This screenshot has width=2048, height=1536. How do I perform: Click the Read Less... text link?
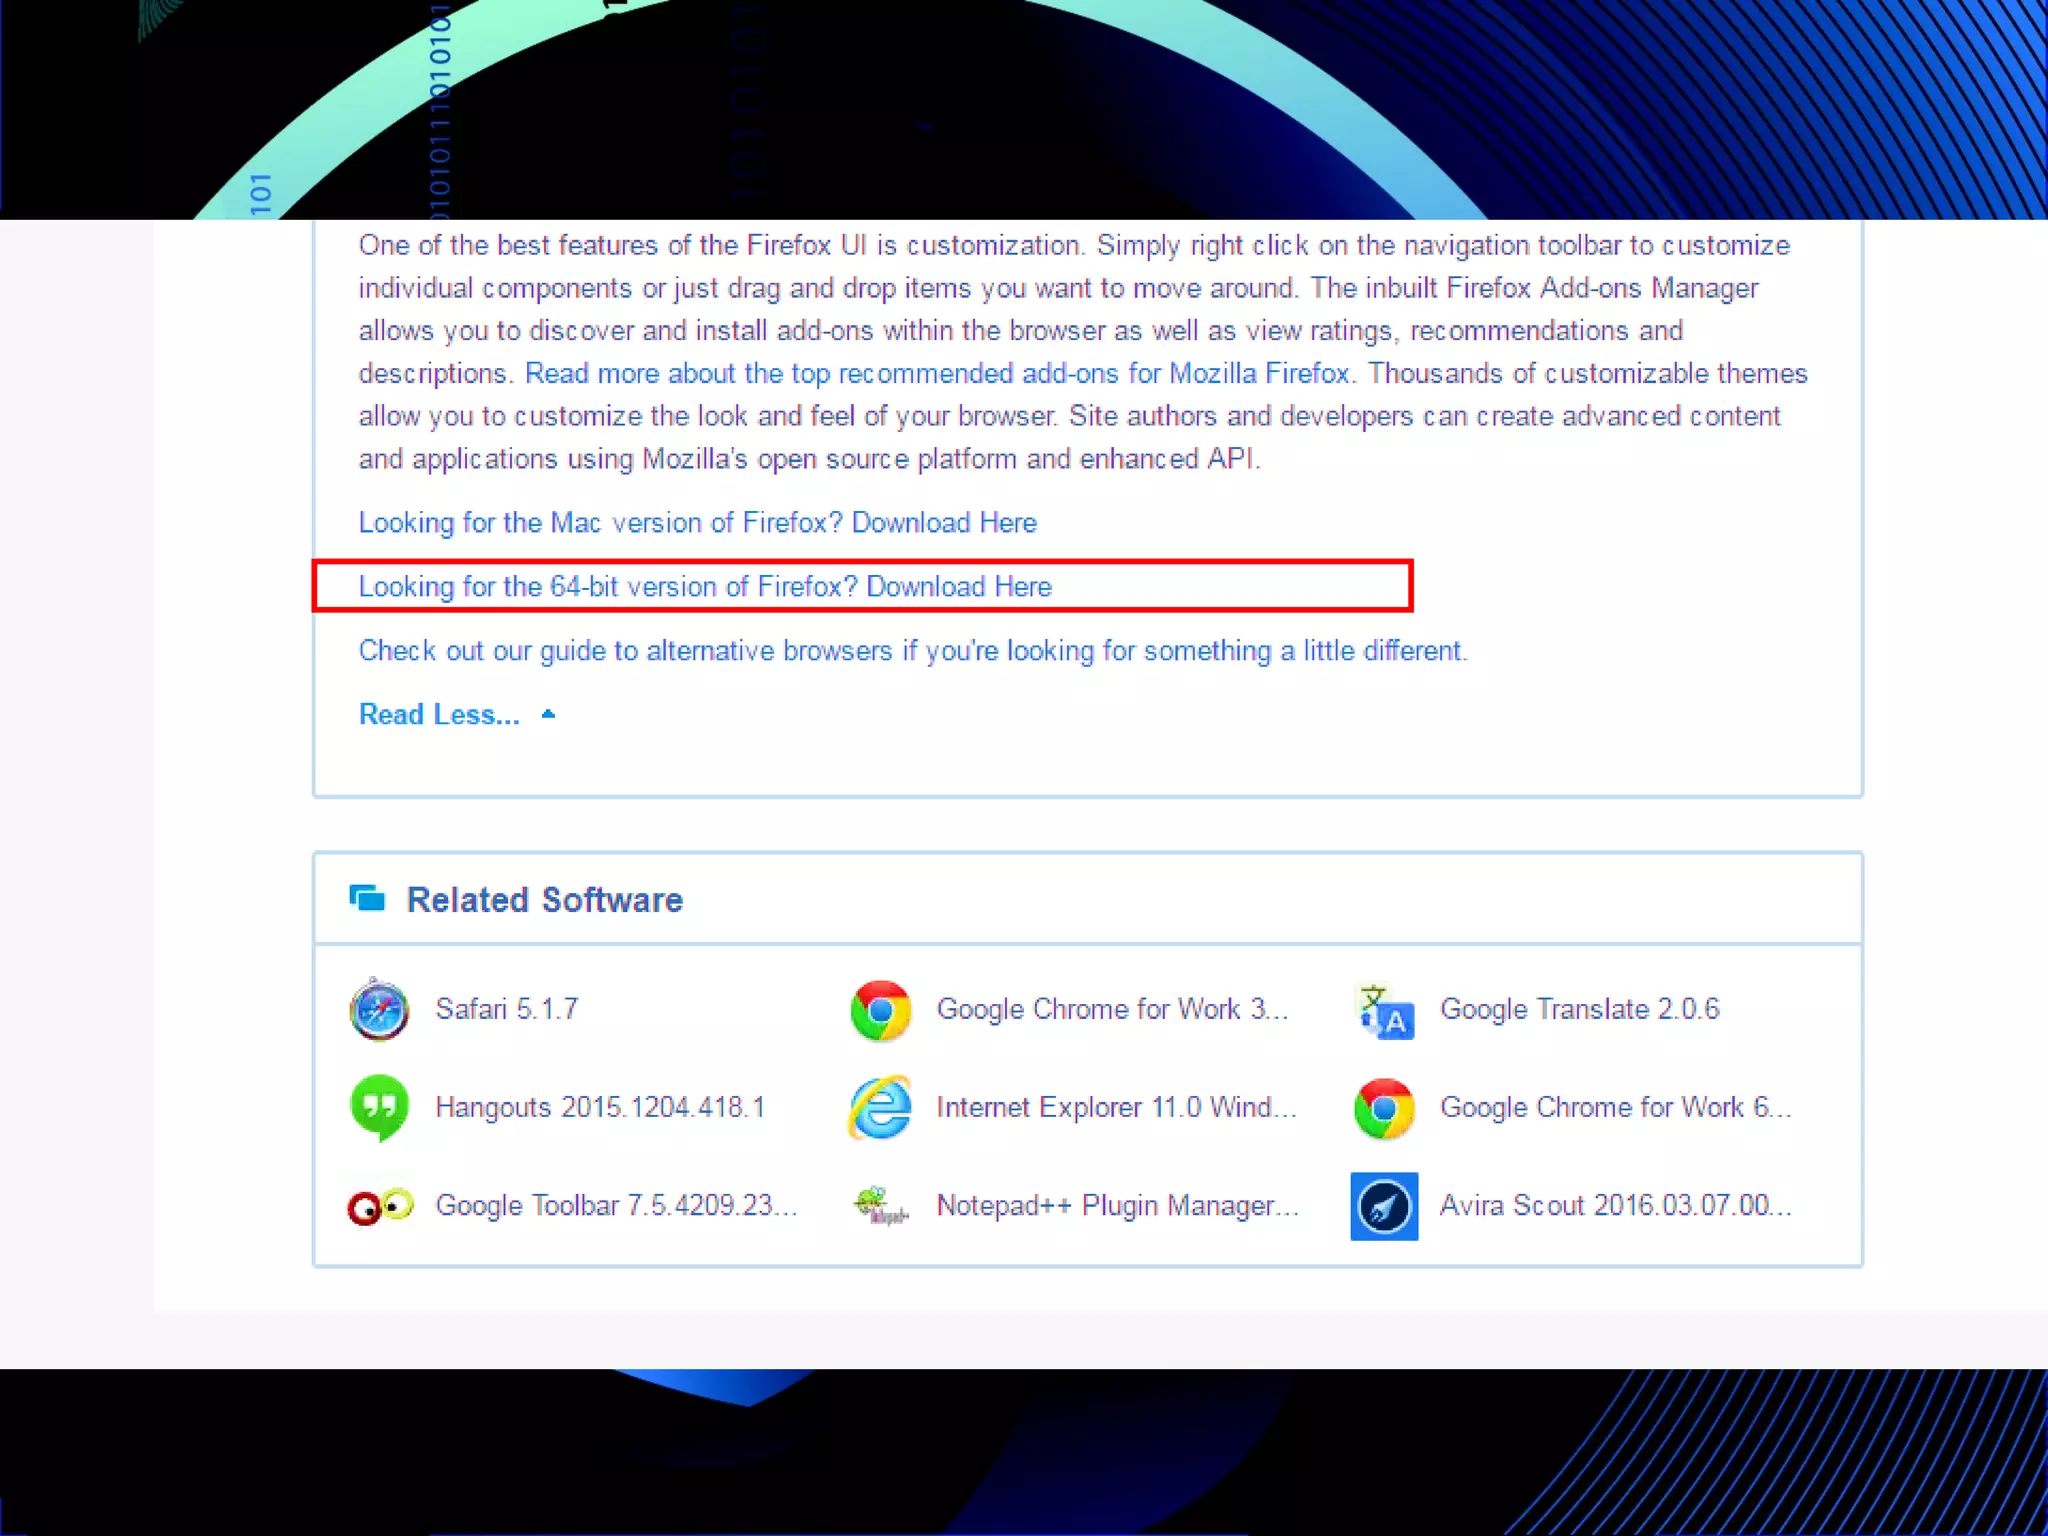pos(439,714)
